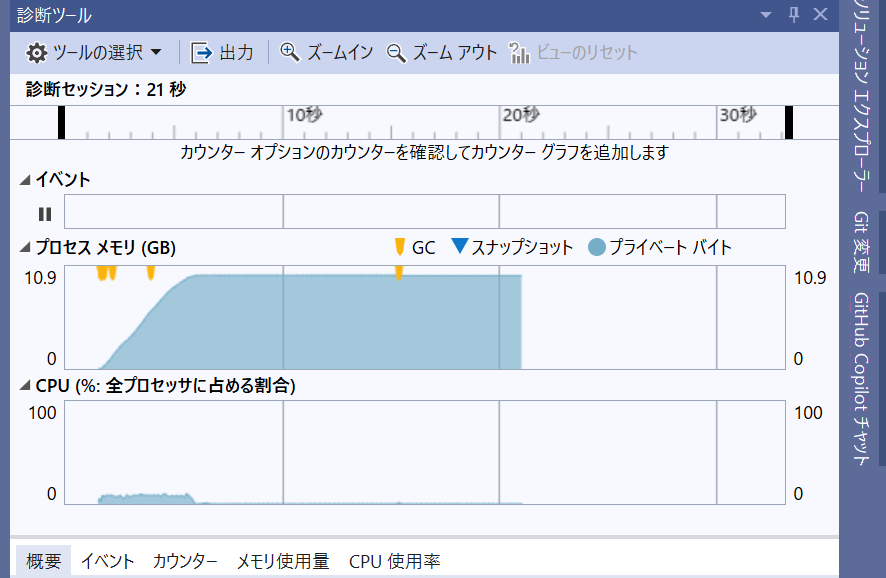Click the left black timeline selection handle
The height and width of the screenshot is (578, 886).
pyautogui.click(x=62, y=122)
